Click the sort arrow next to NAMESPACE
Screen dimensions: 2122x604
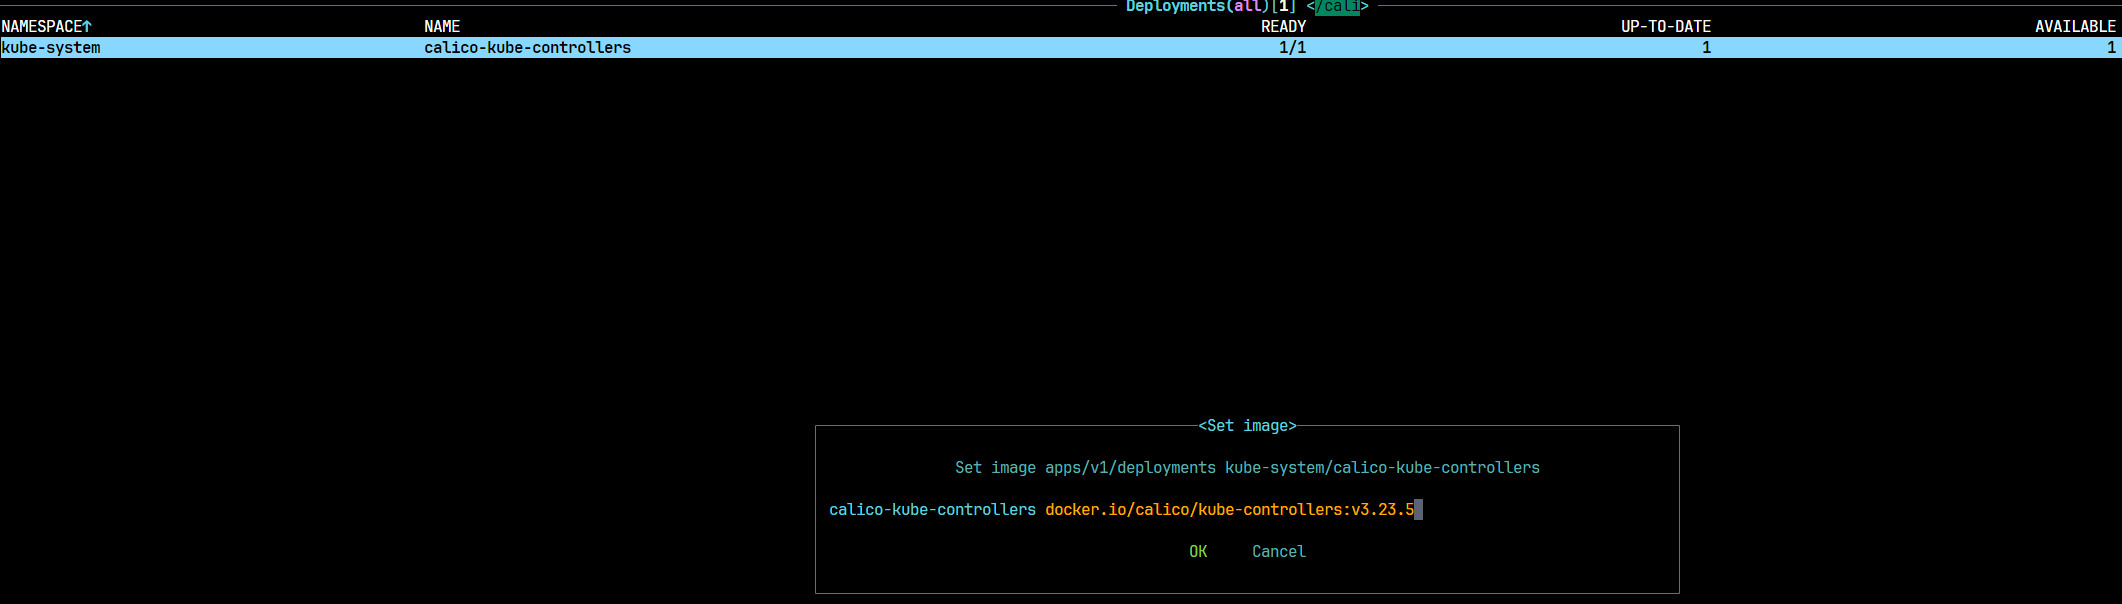[x=87, y=27]
